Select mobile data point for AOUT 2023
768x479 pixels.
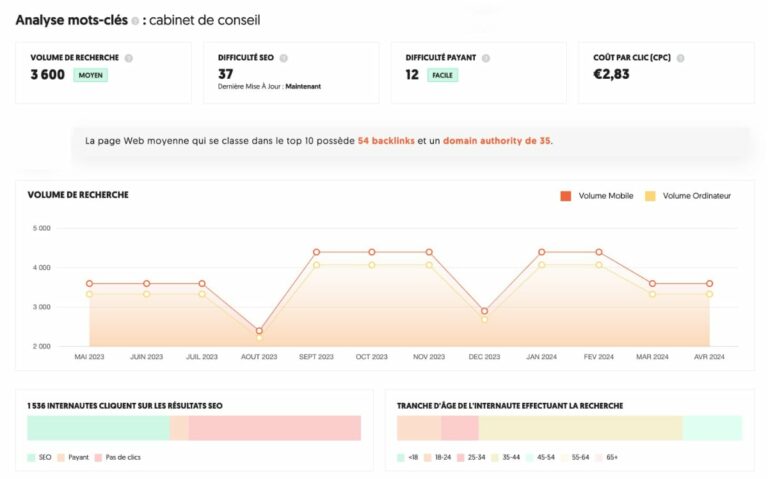[x=259, y=331]
